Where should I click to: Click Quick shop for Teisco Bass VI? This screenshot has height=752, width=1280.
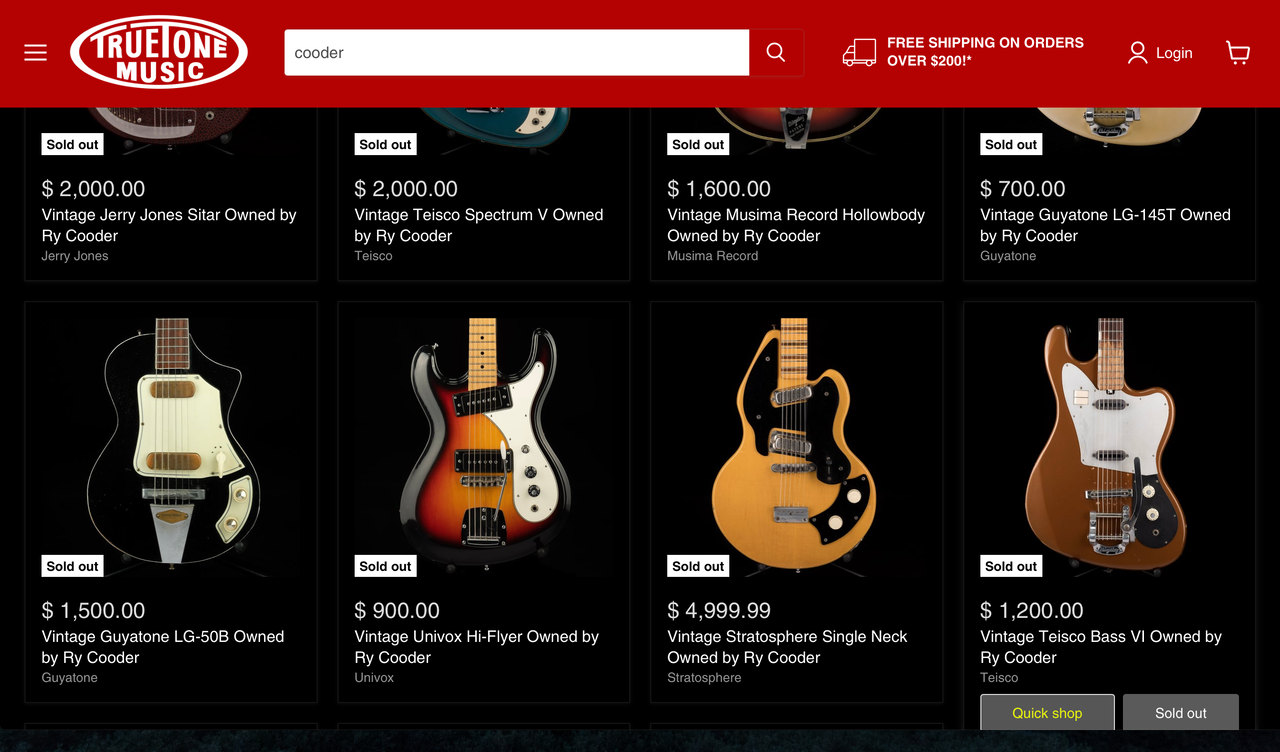coord(1047,713)
